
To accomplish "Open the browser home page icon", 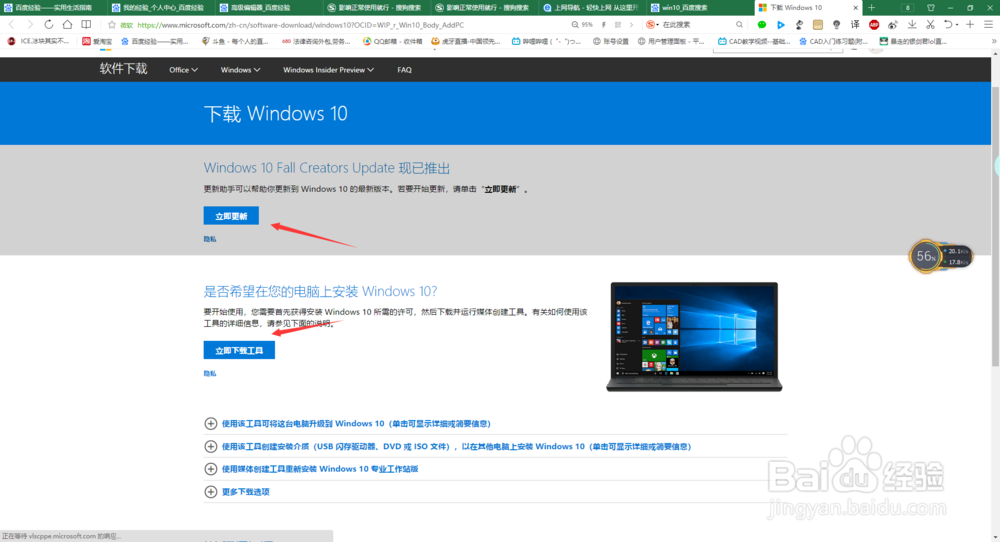I will [x=67, y=25].
